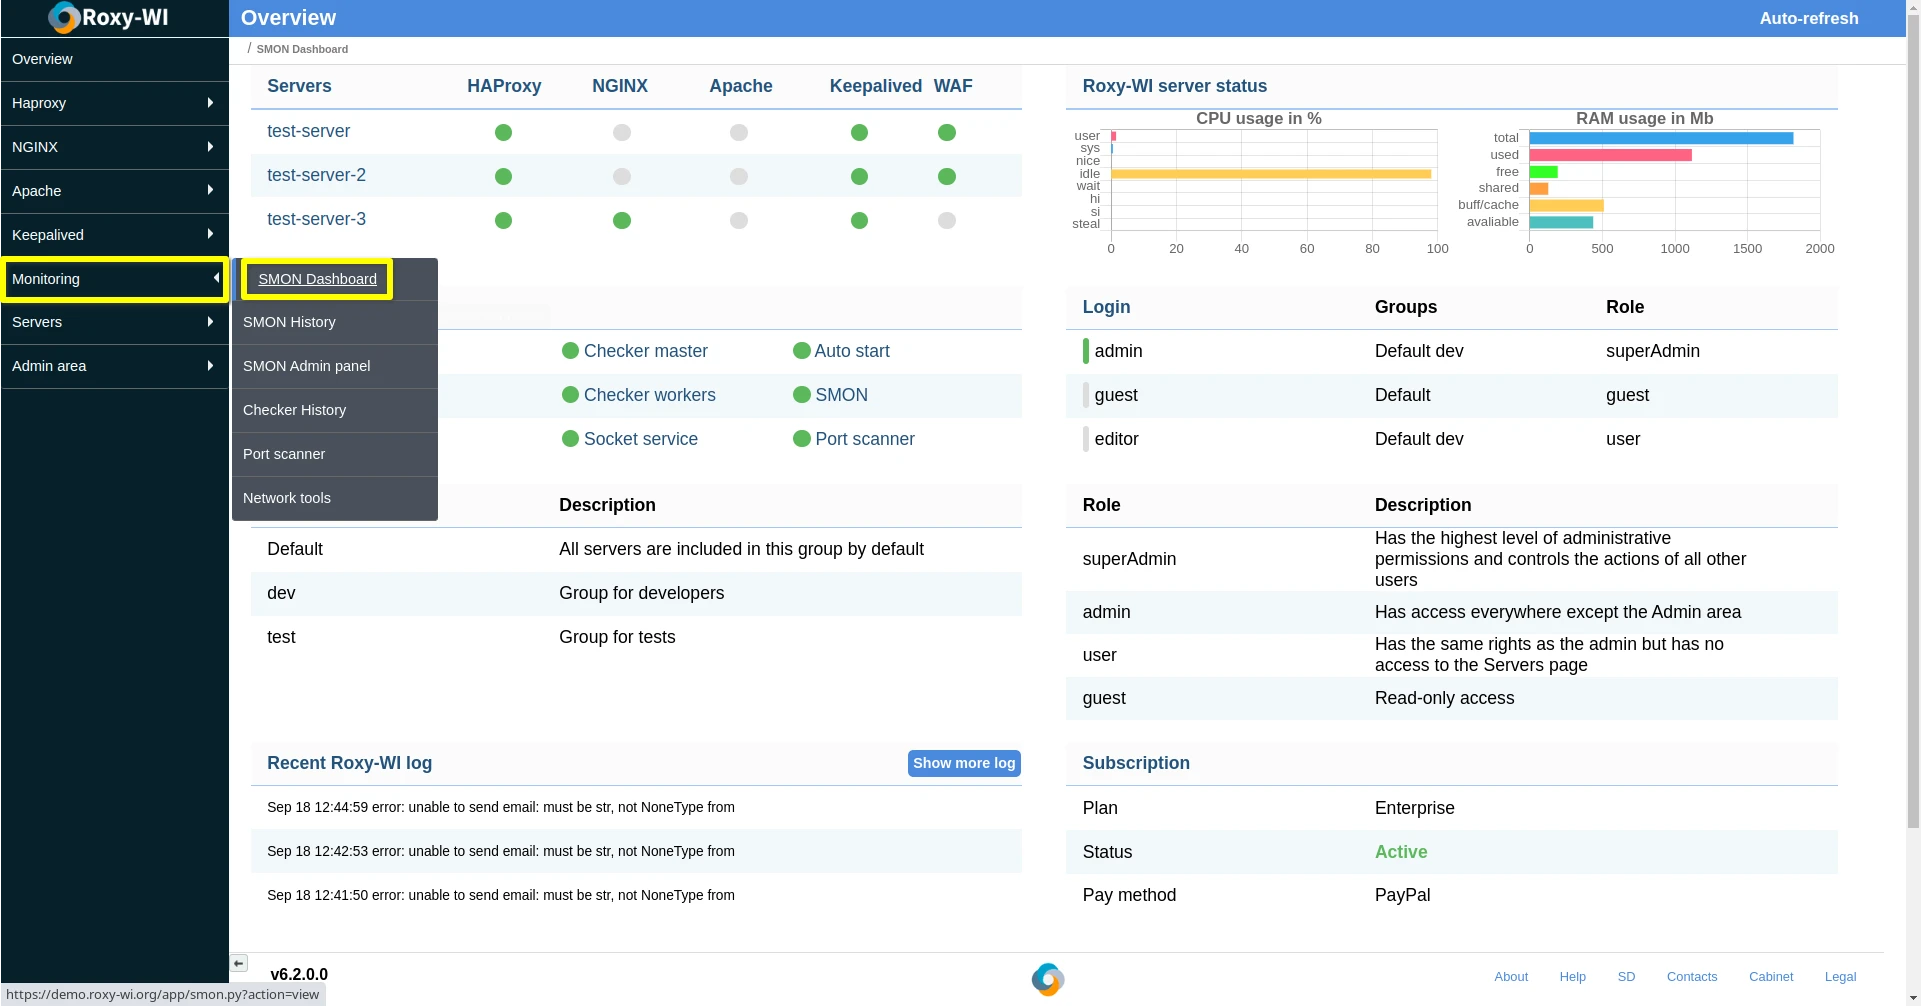This screenshot has width=1921, height=1006.
Task: Collapse the Monitoring menu via its arrow
Action: [x=215, y=278]
